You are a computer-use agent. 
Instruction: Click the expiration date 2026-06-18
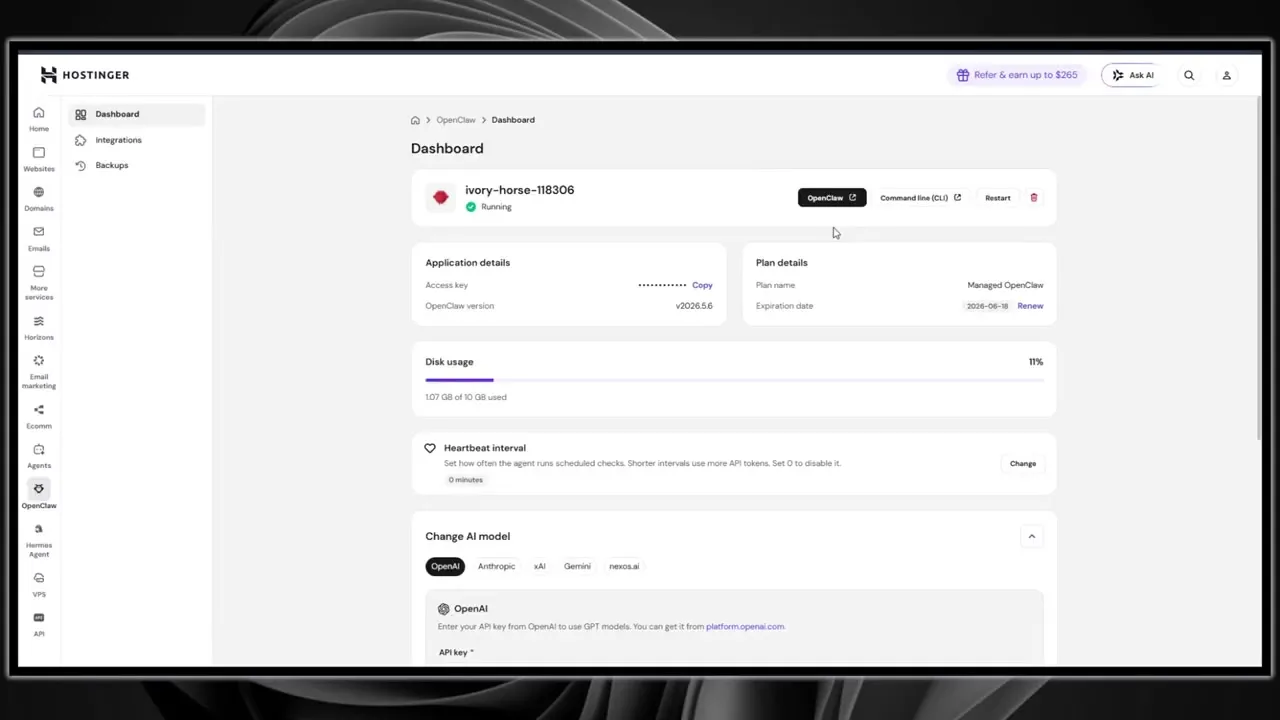pos(987,306)
